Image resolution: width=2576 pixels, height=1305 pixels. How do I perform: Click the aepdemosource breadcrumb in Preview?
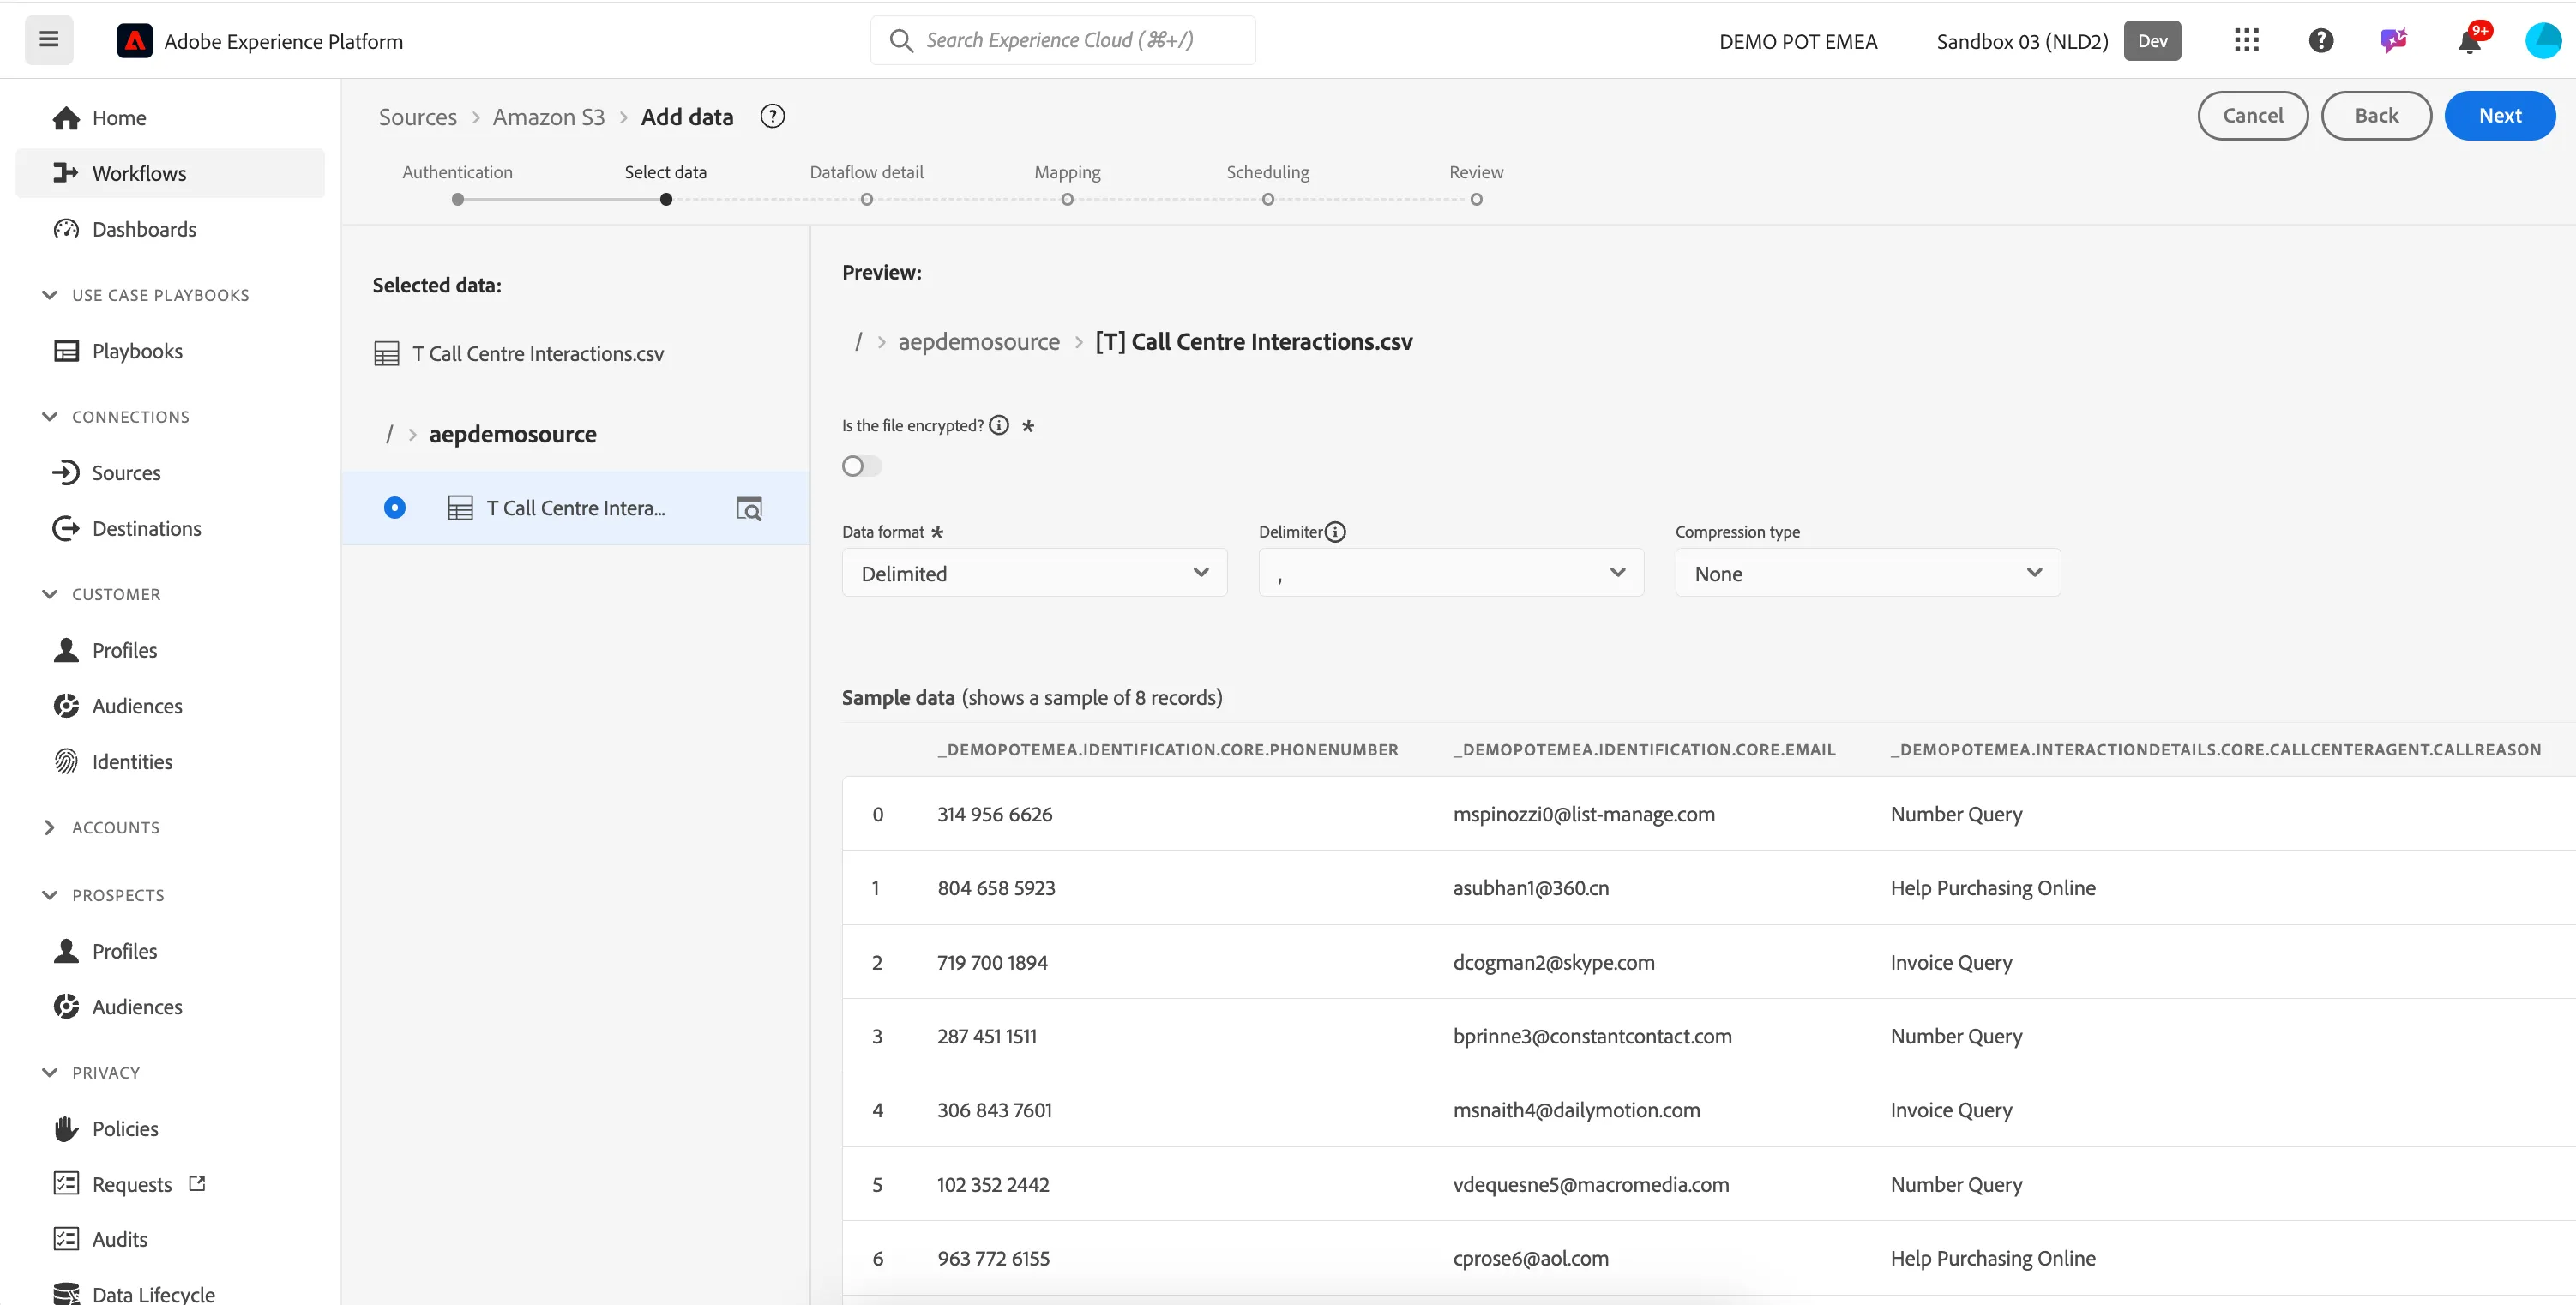pyautogui.click(x=978, y=342)
